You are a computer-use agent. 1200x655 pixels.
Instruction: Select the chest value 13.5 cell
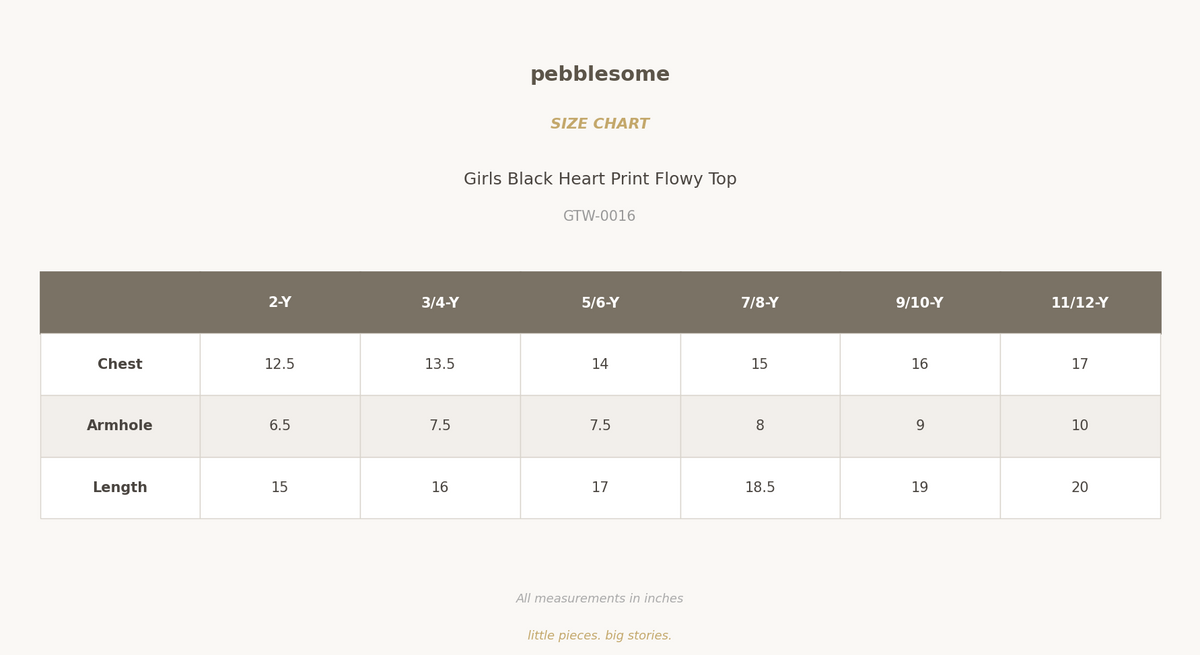(440, 365)
